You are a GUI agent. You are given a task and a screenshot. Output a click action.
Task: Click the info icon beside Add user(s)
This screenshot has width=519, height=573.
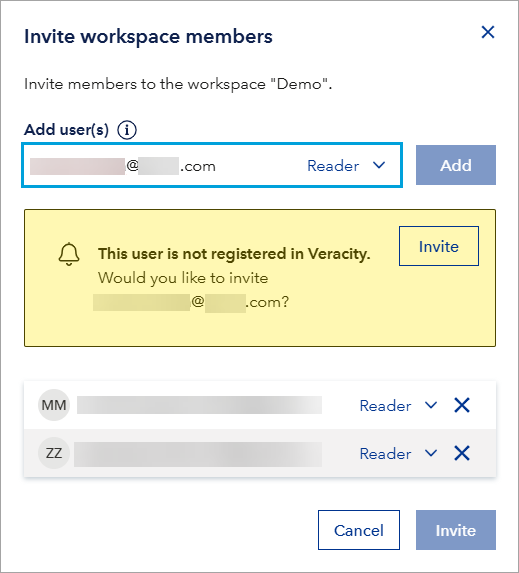(x=127, y=130)
